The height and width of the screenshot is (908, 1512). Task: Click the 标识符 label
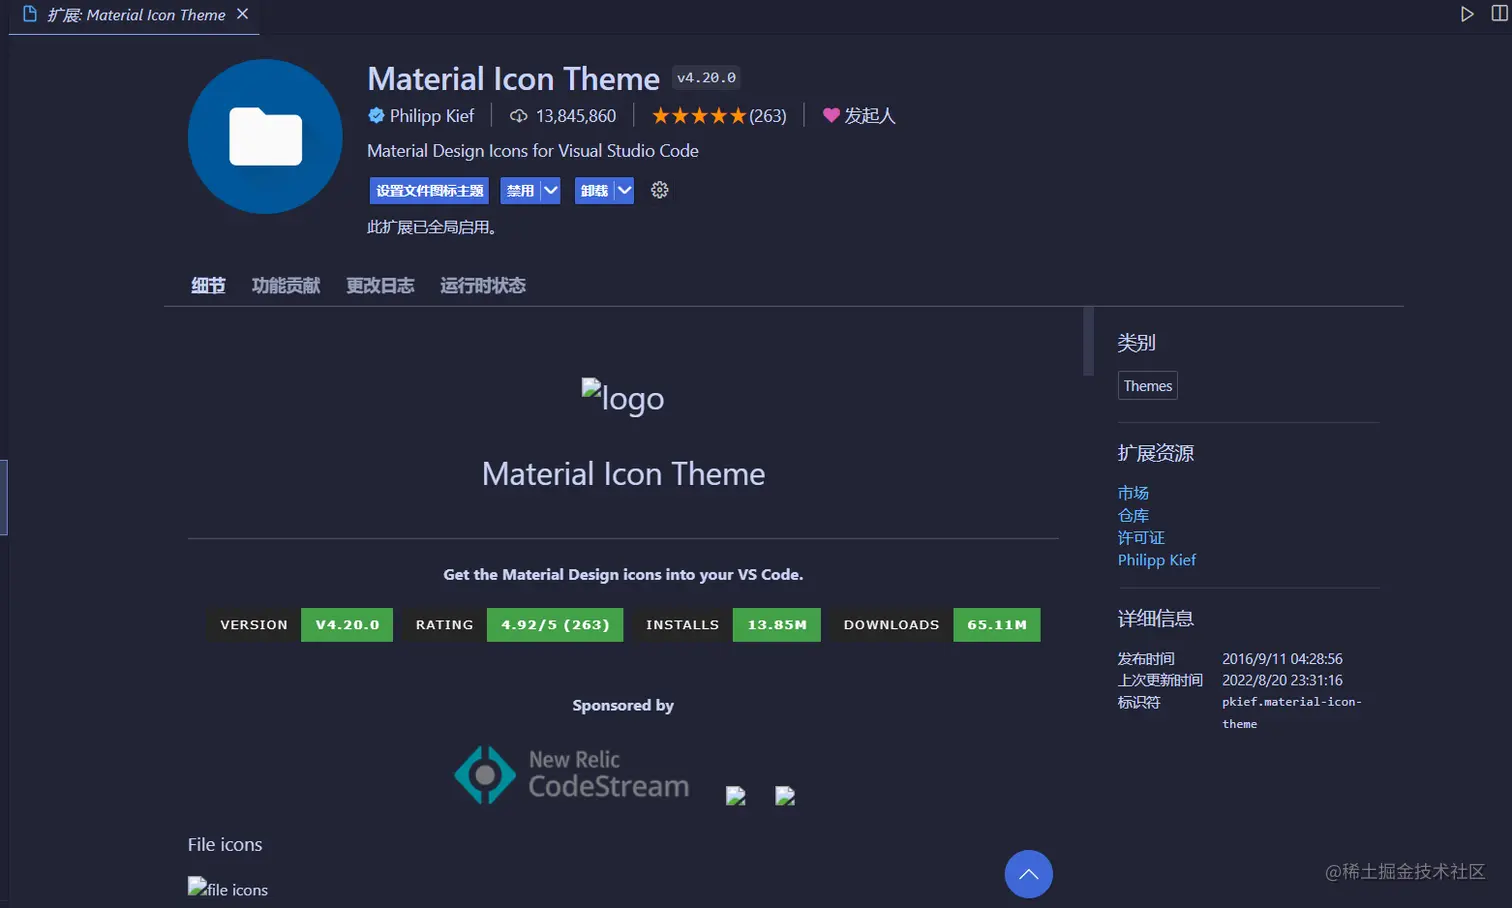point(1139,702)
